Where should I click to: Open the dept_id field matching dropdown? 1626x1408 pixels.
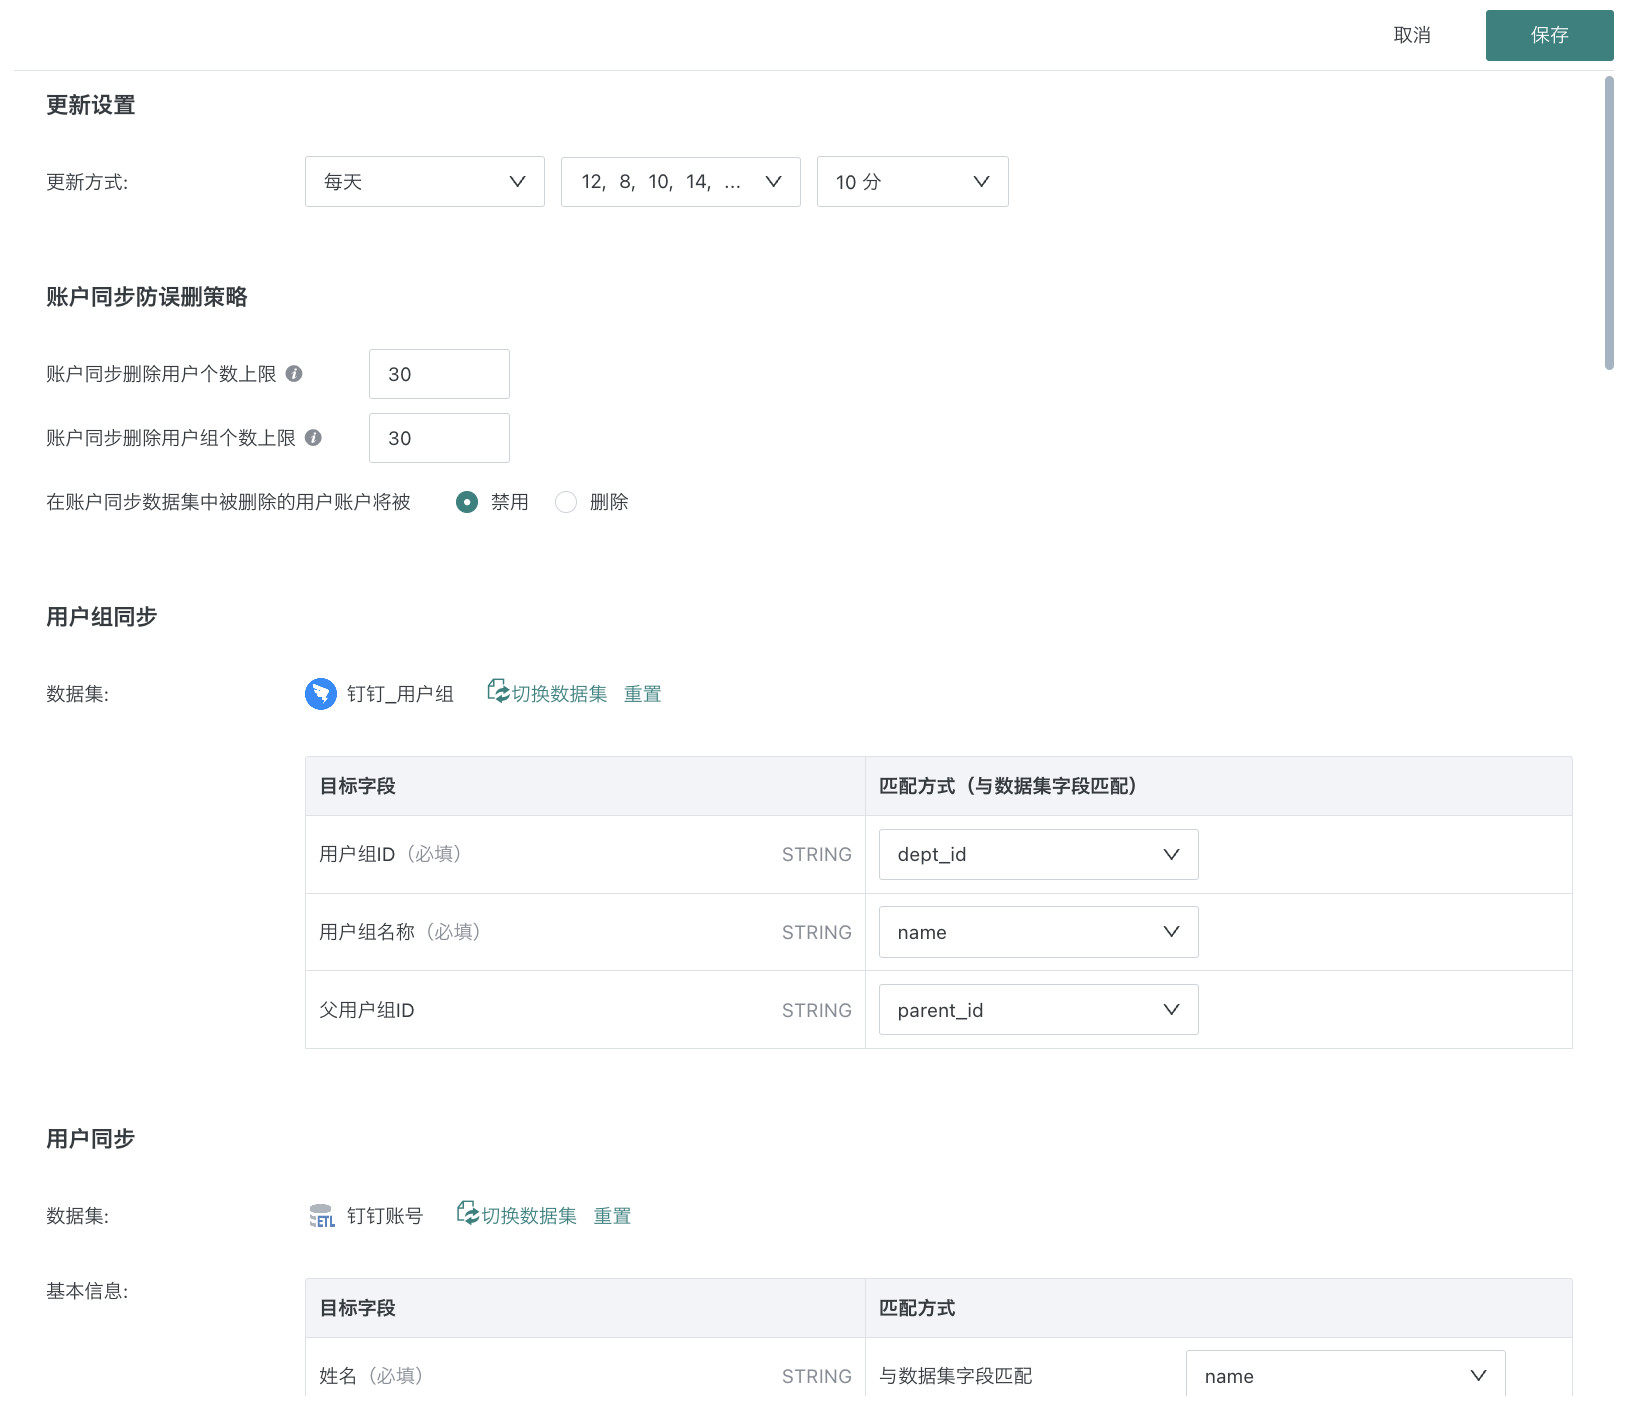tap(1038, 855)
